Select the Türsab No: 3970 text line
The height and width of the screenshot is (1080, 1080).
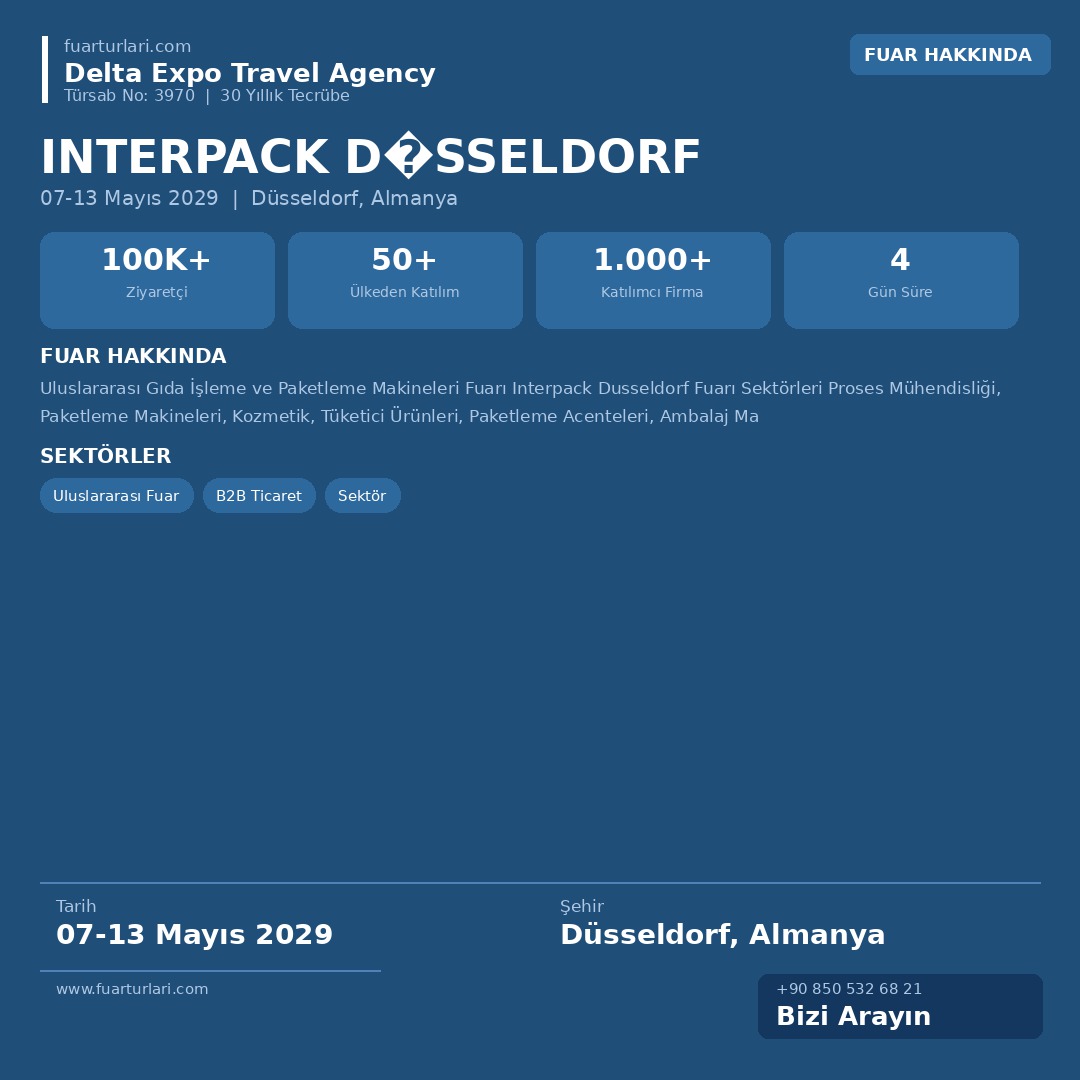tap(207, 96)
